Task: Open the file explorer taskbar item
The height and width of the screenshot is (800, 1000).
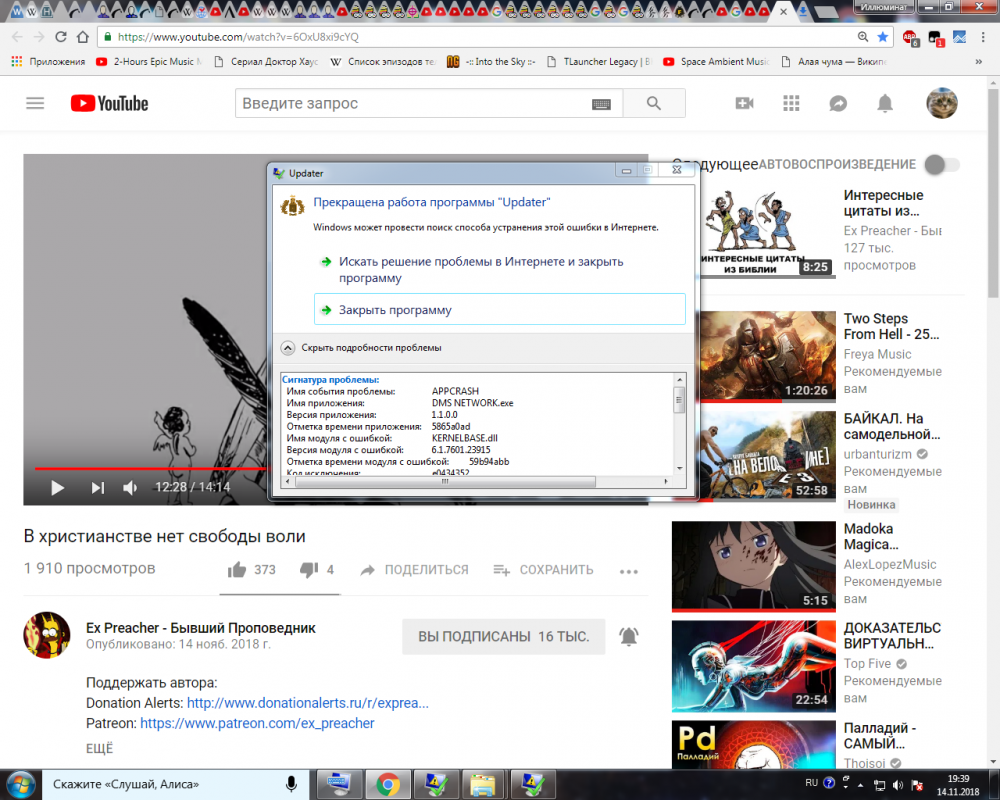Action: click(x=483, y=785)
